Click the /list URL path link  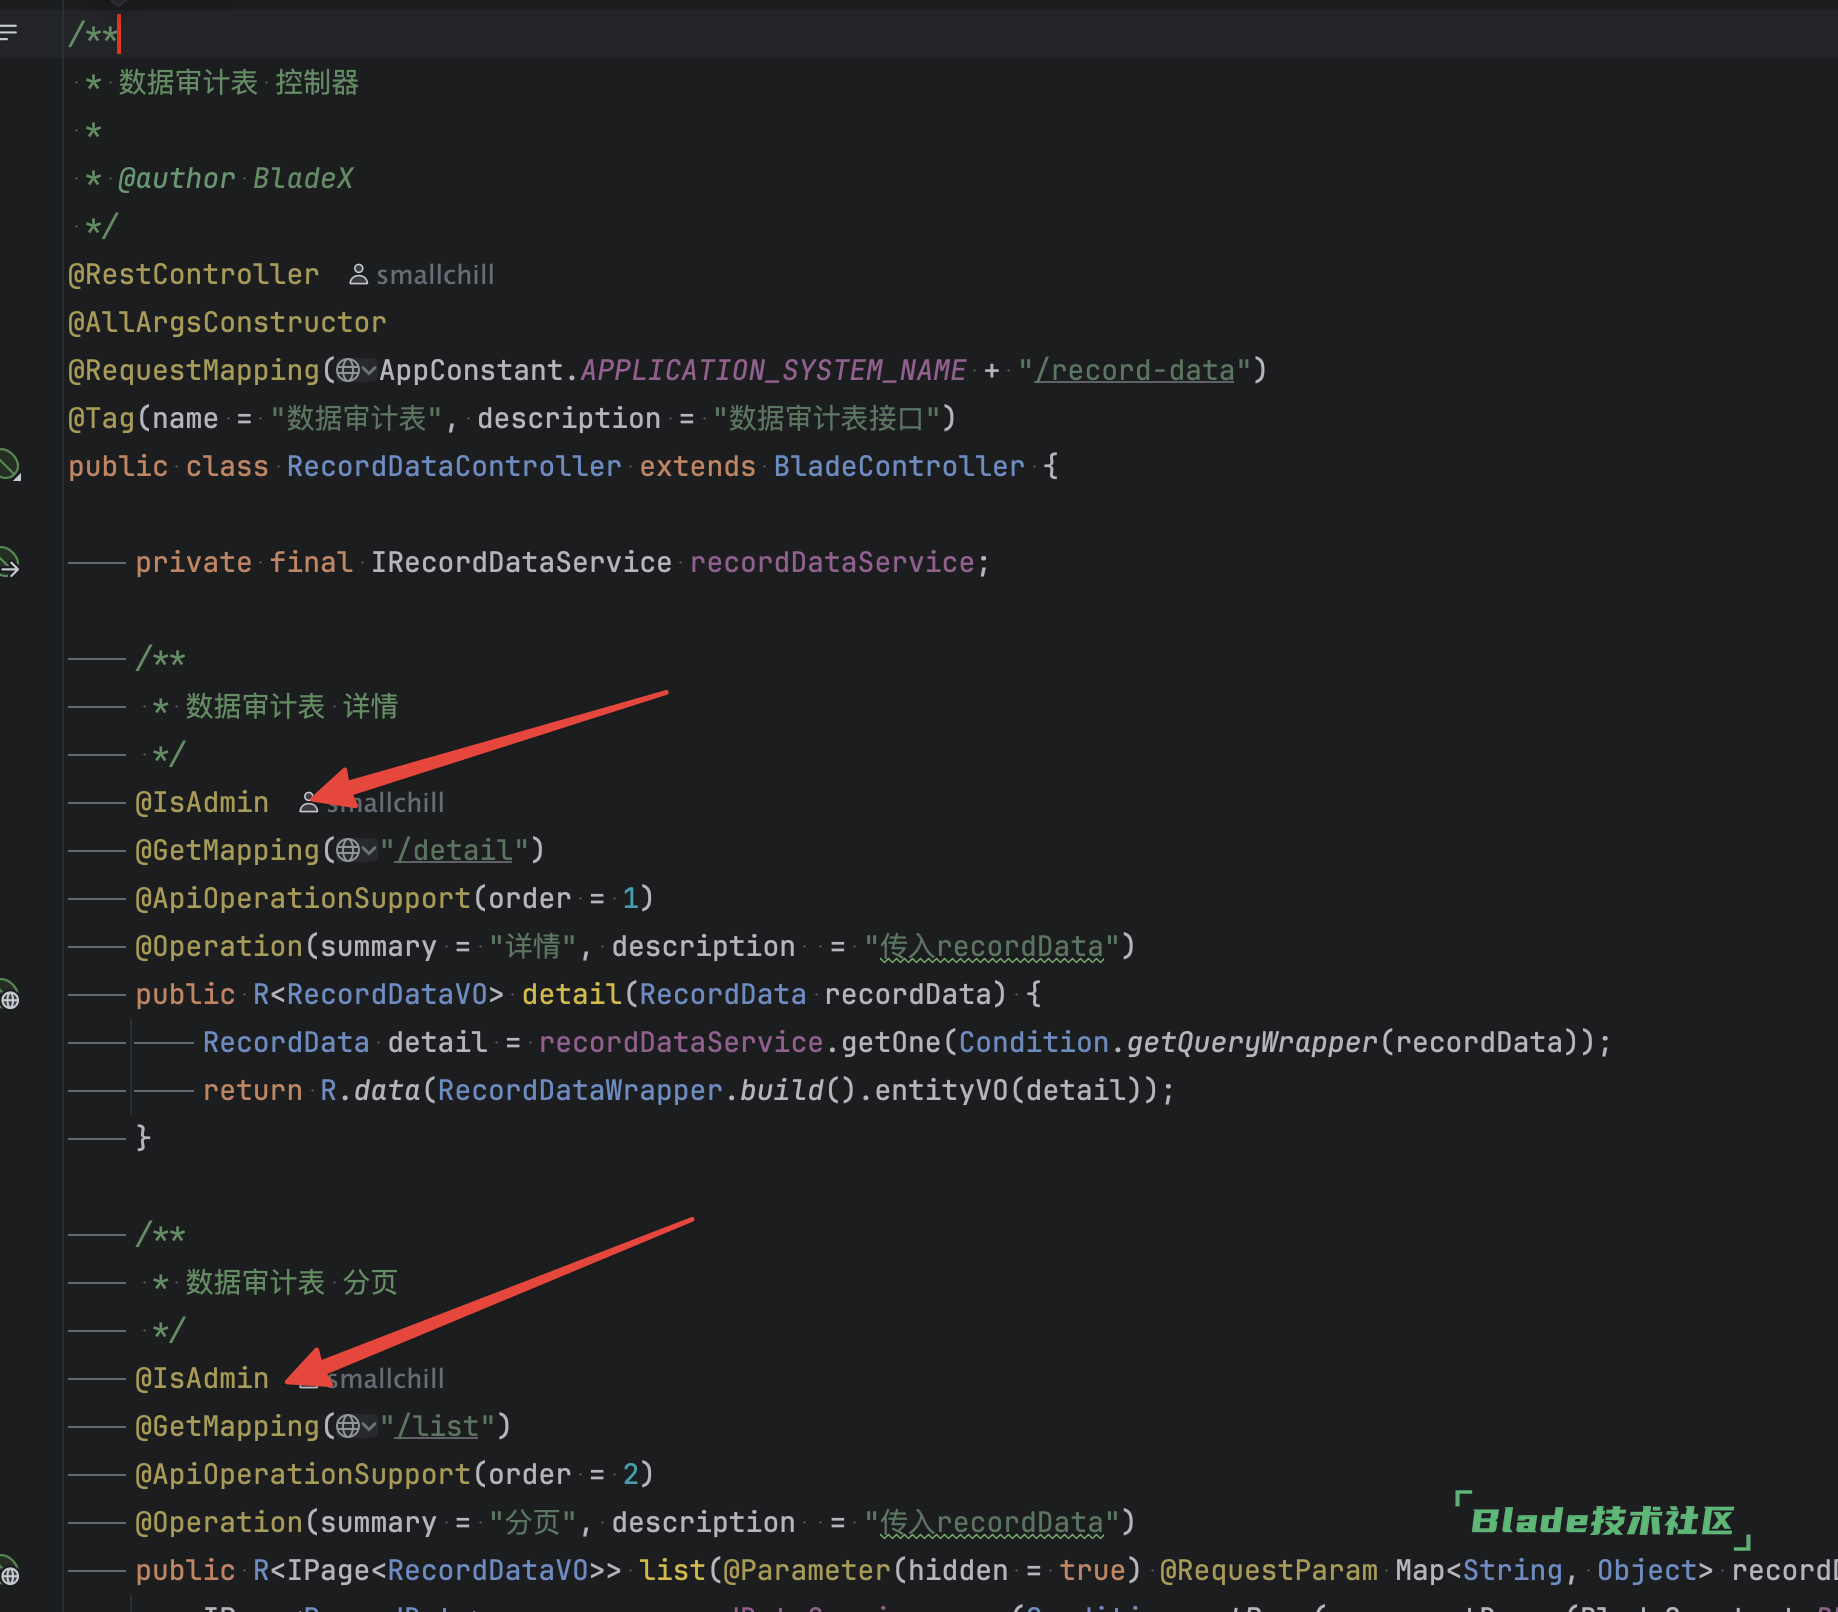[438, 1427]
